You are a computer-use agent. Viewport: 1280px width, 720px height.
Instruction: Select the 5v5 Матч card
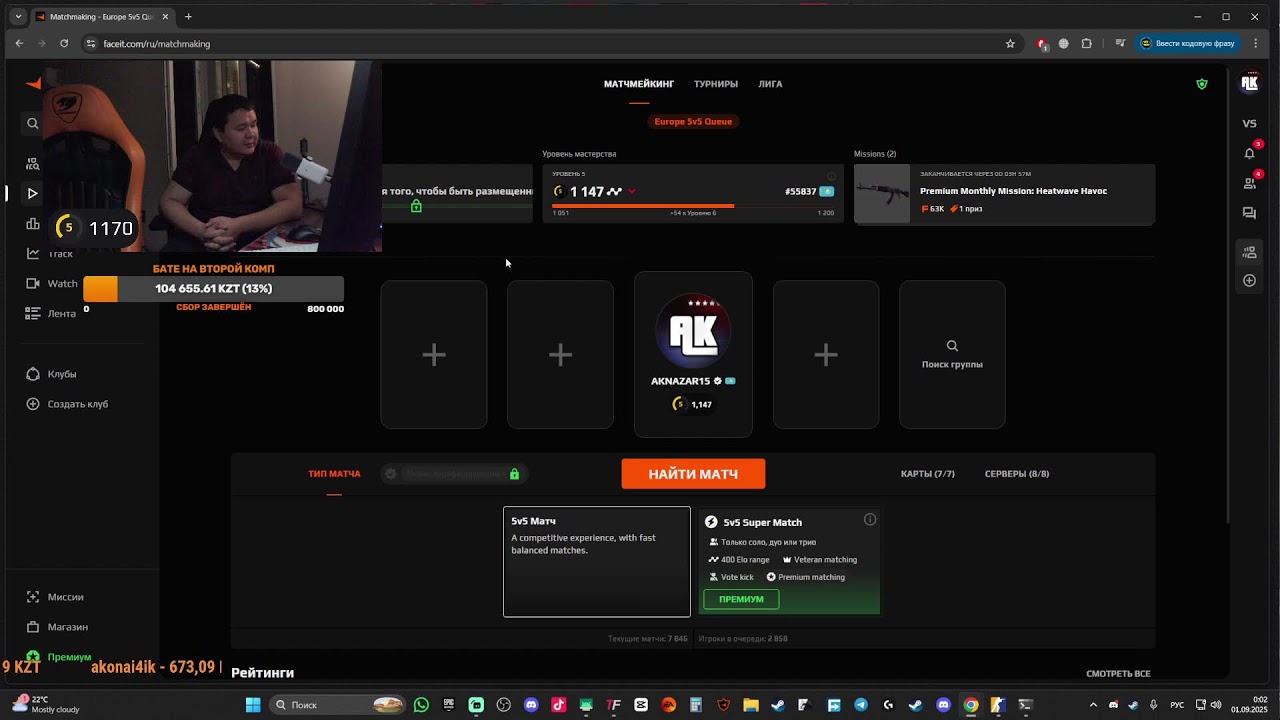(x=597, y=562)
